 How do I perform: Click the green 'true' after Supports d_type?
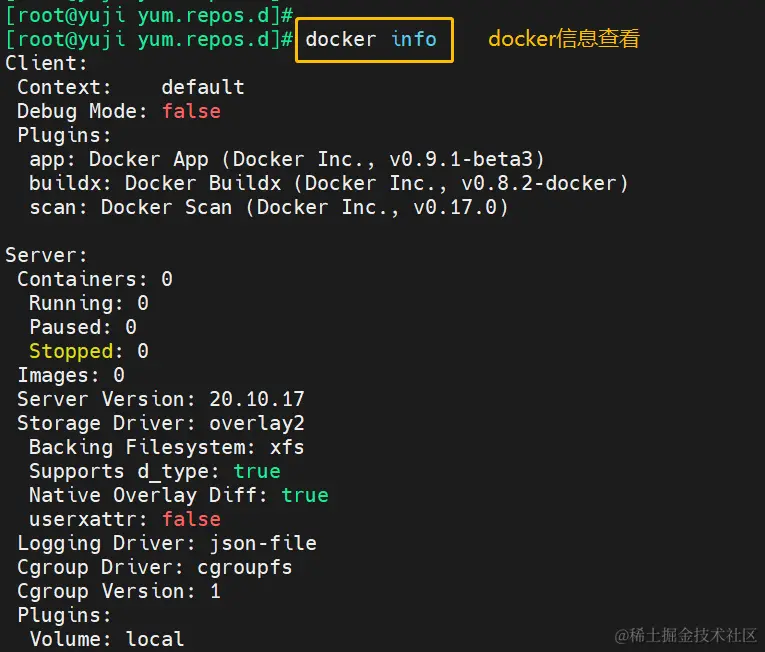tap(257, 471)
